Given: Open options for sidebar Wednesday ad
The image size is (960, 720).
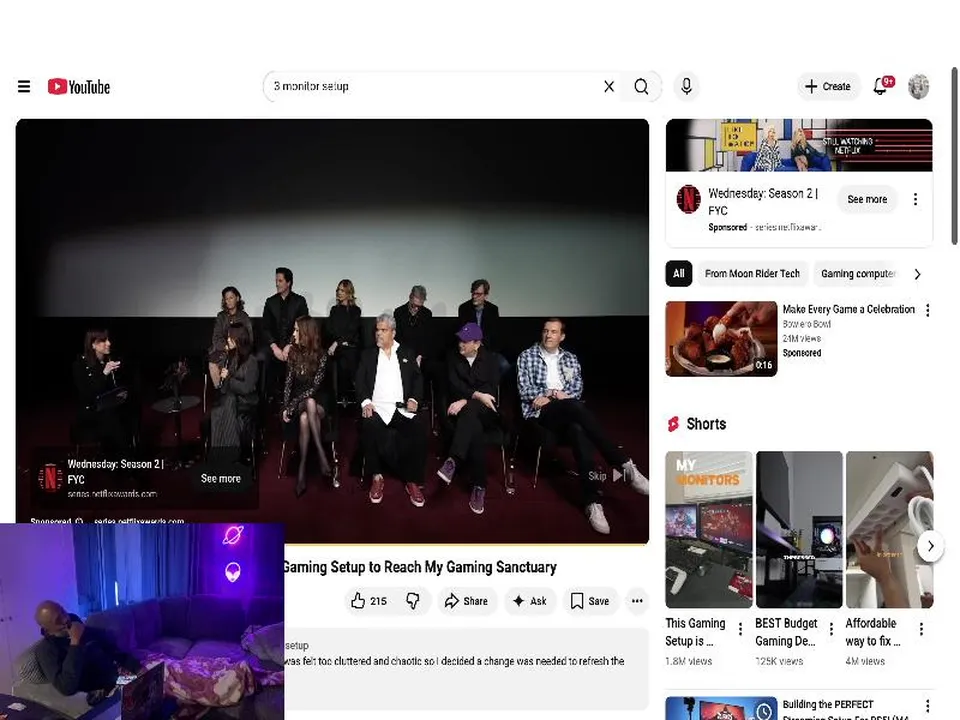Looking at the screenshot, I should pyautogui.click(x=915, y=199).
